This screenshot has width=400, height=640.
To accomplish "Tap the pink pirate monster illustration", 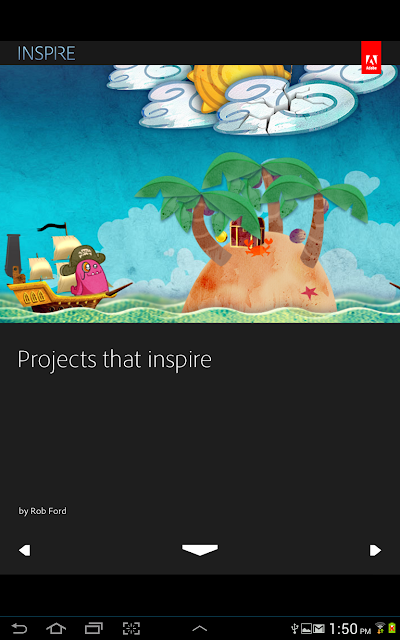I will point(86,269).
